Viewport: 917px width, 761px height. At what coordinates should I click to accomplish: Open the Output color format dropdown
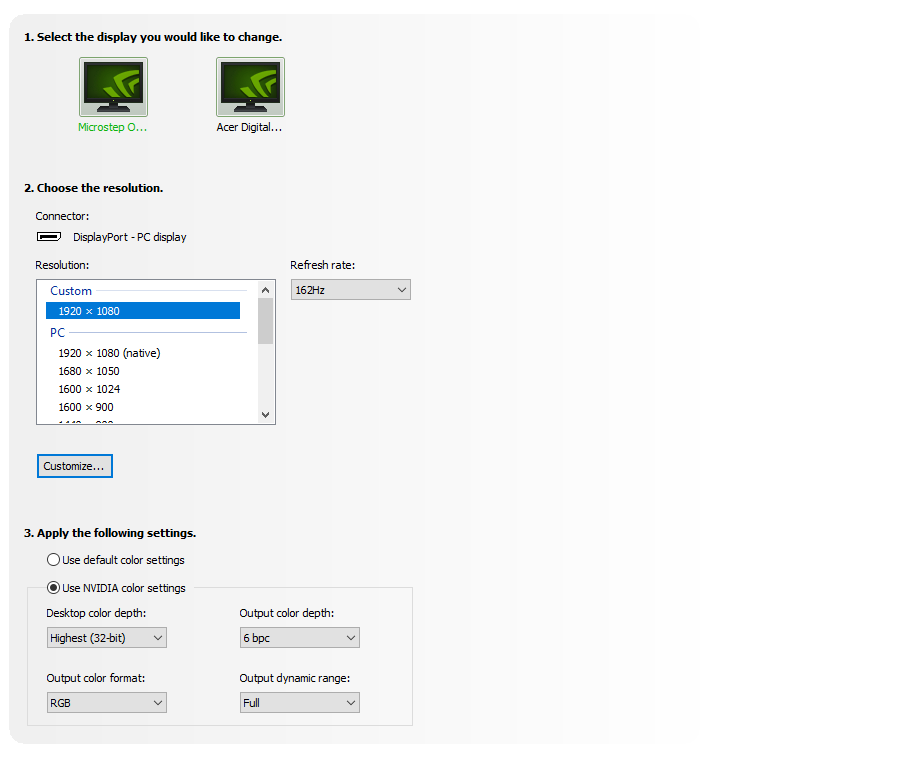(106, 703)
